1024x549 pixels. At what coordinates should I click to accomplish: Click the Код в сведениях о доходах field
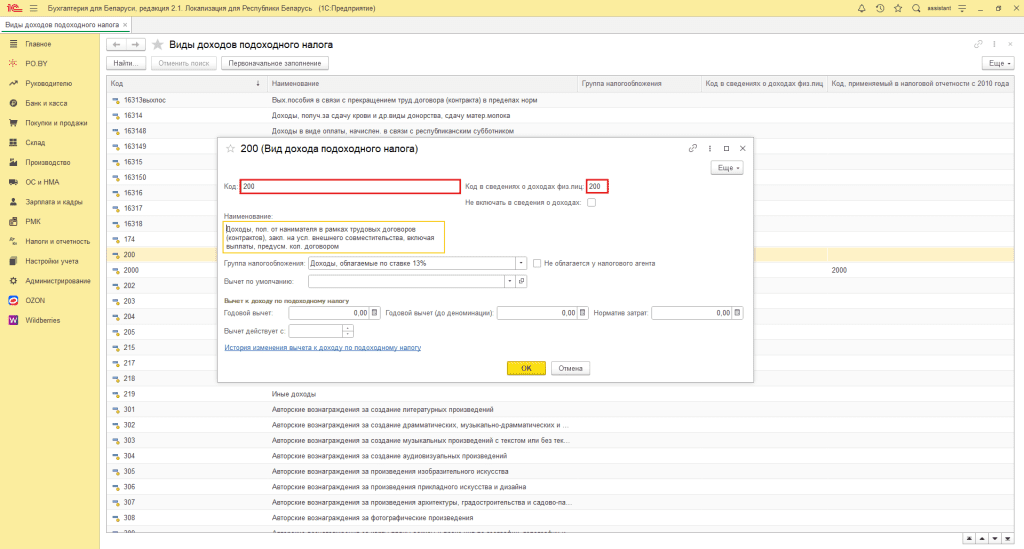597,187
